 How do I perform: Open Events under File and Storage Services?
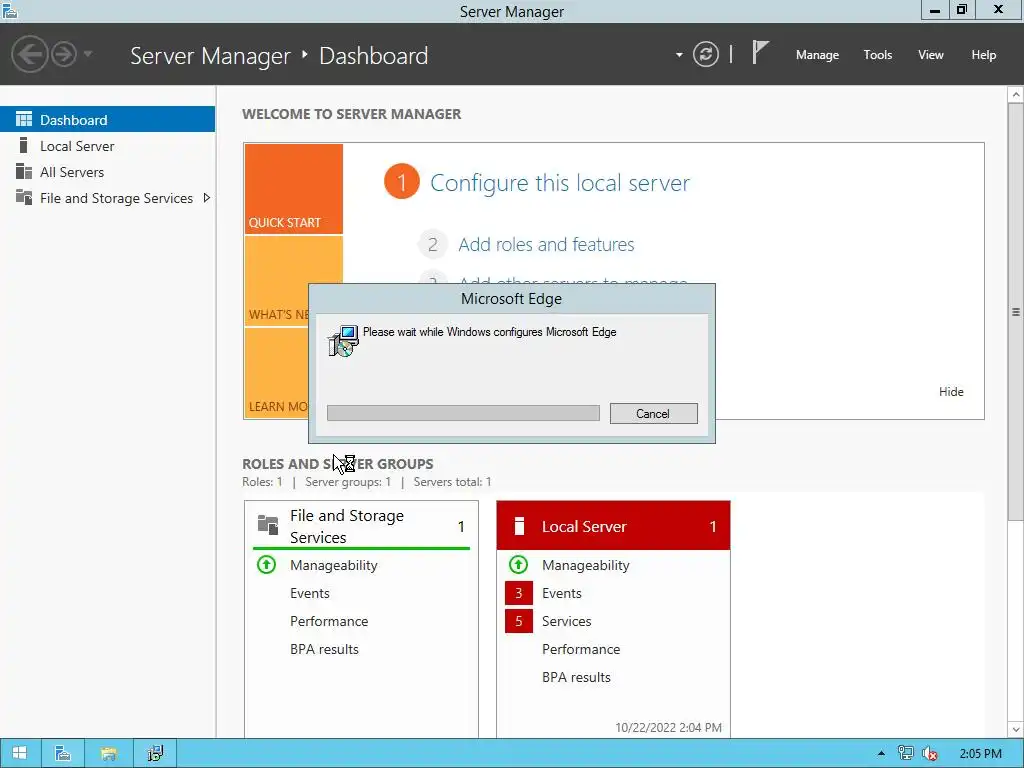tap(310, 593)
